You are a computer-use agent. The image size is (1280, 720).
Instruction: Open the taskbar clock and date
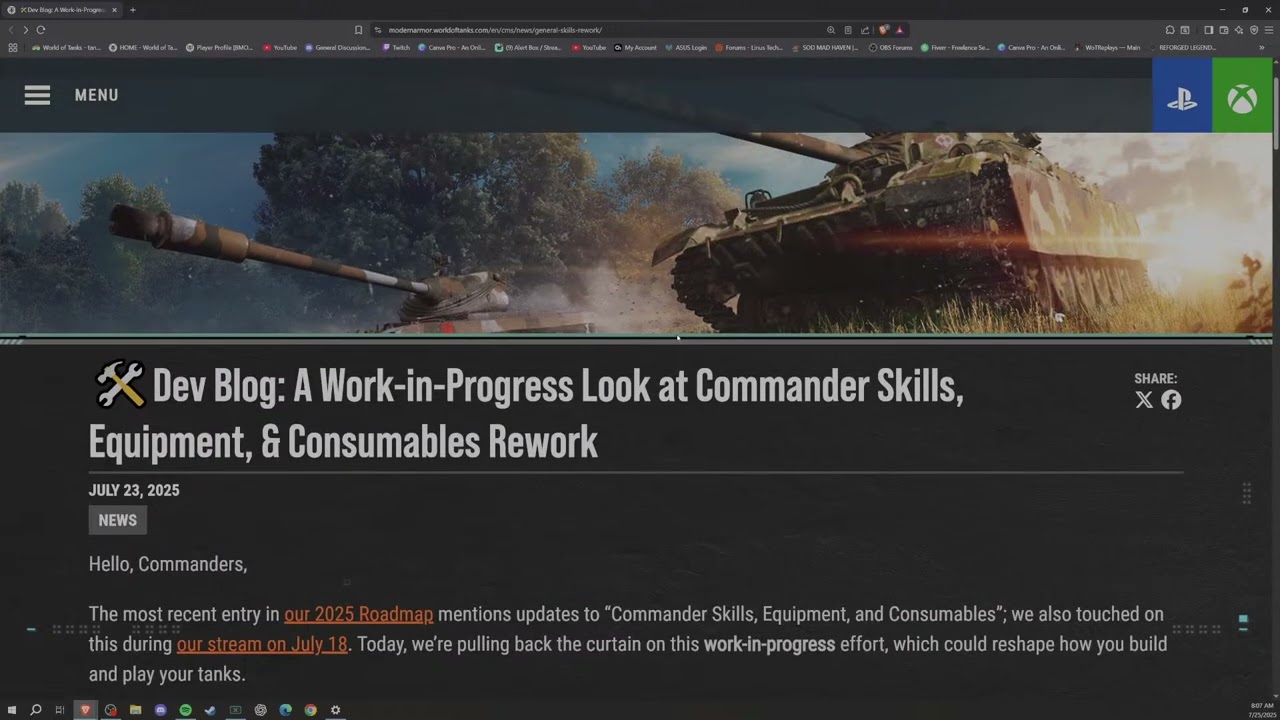click(x=1262, y=710)
